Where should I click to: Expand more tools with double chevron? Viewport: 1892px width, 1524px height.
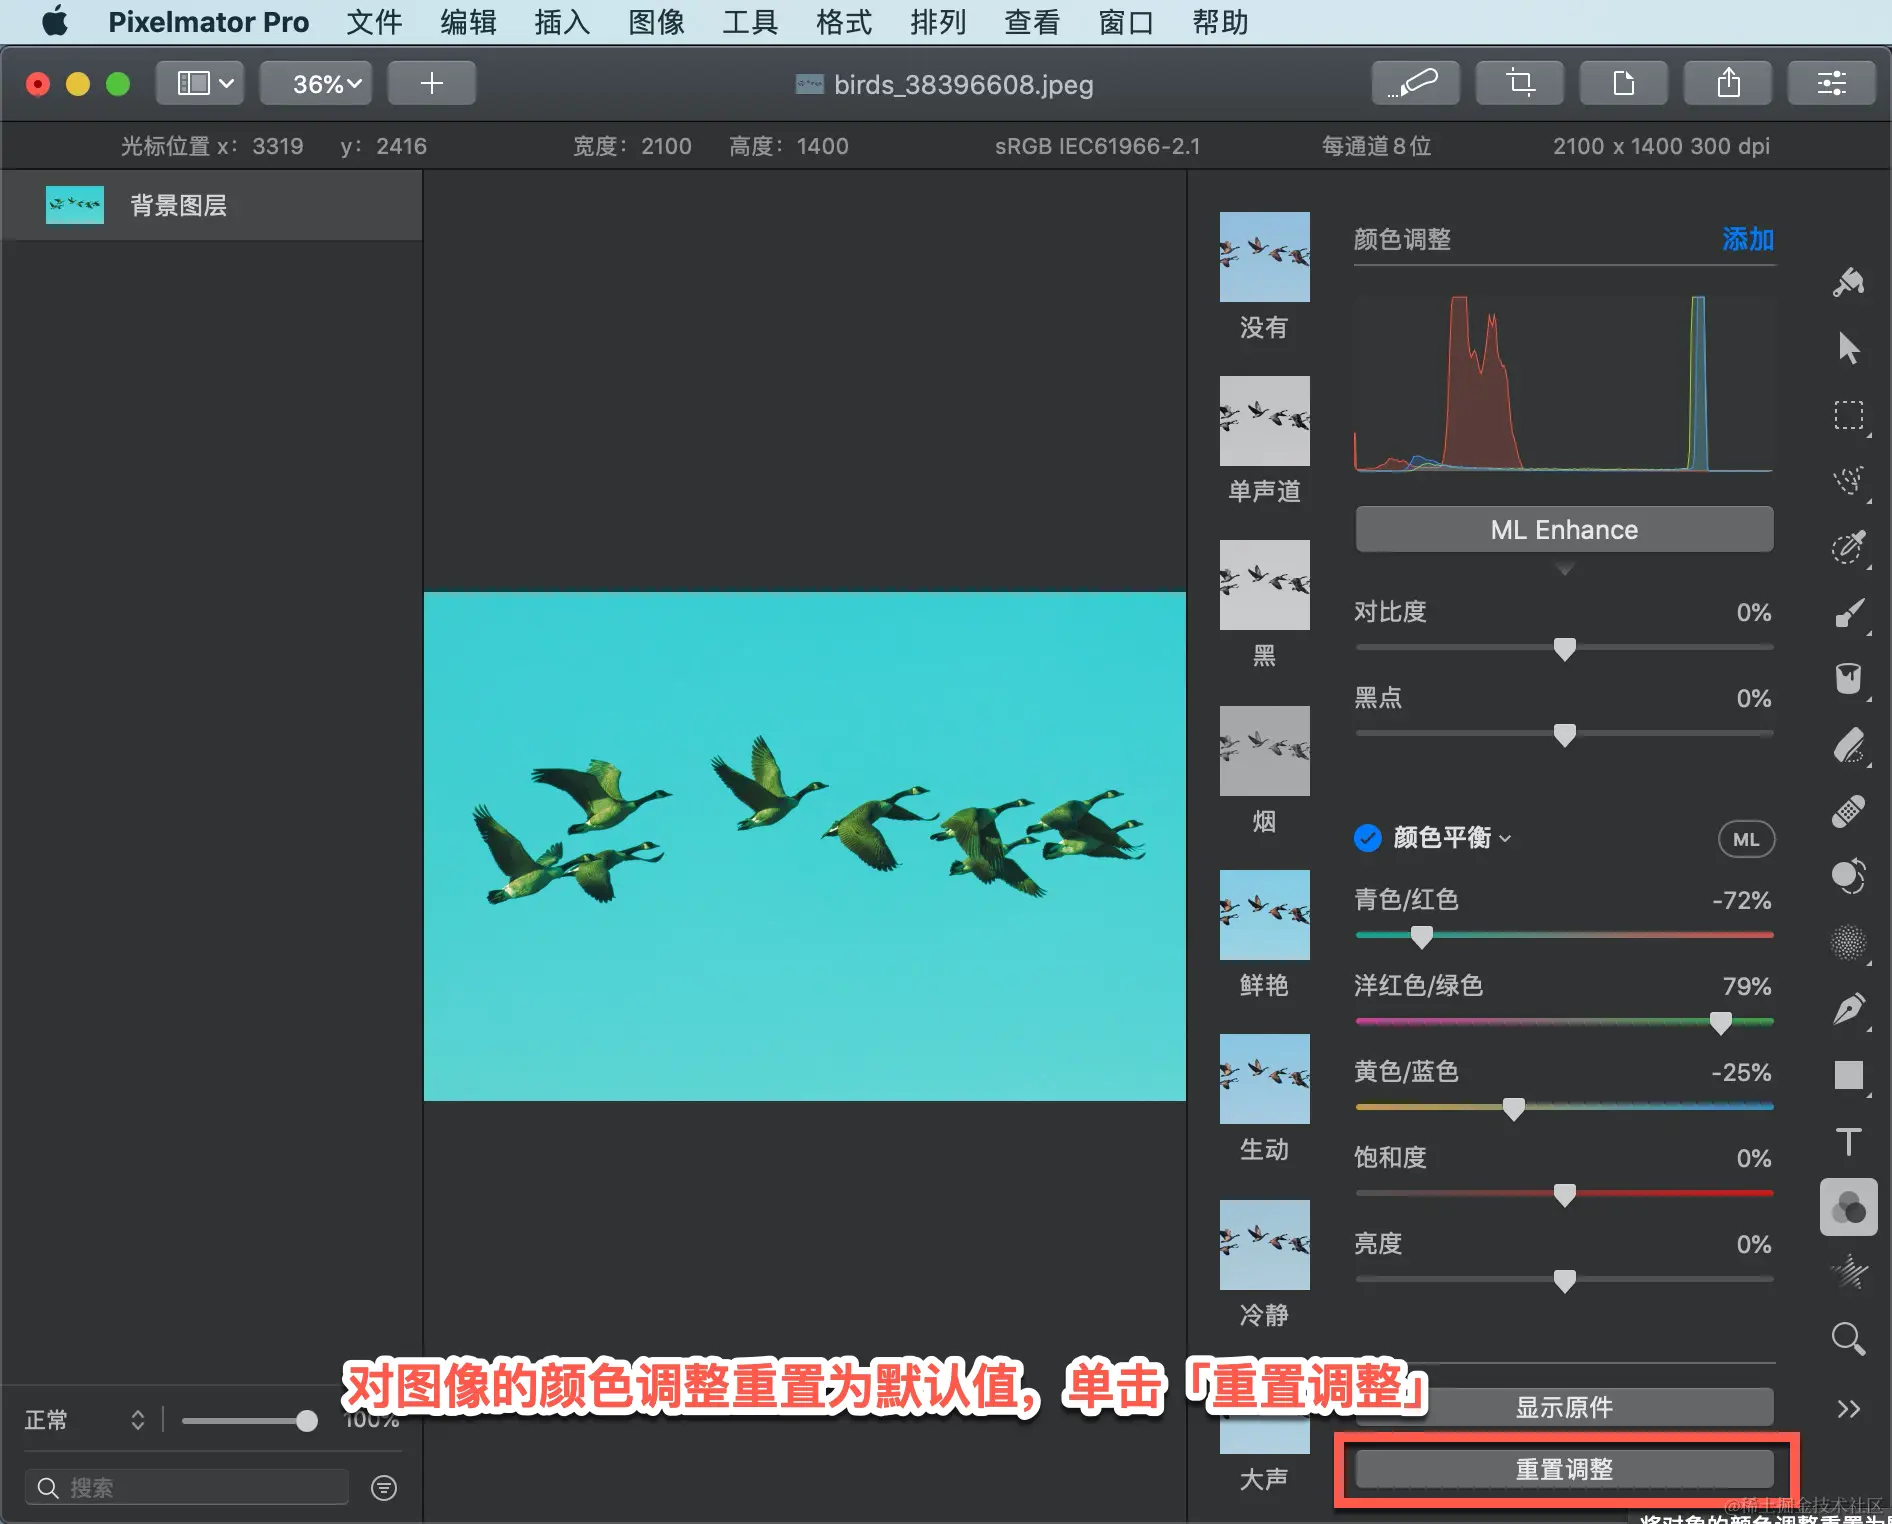(1848, 1409)
